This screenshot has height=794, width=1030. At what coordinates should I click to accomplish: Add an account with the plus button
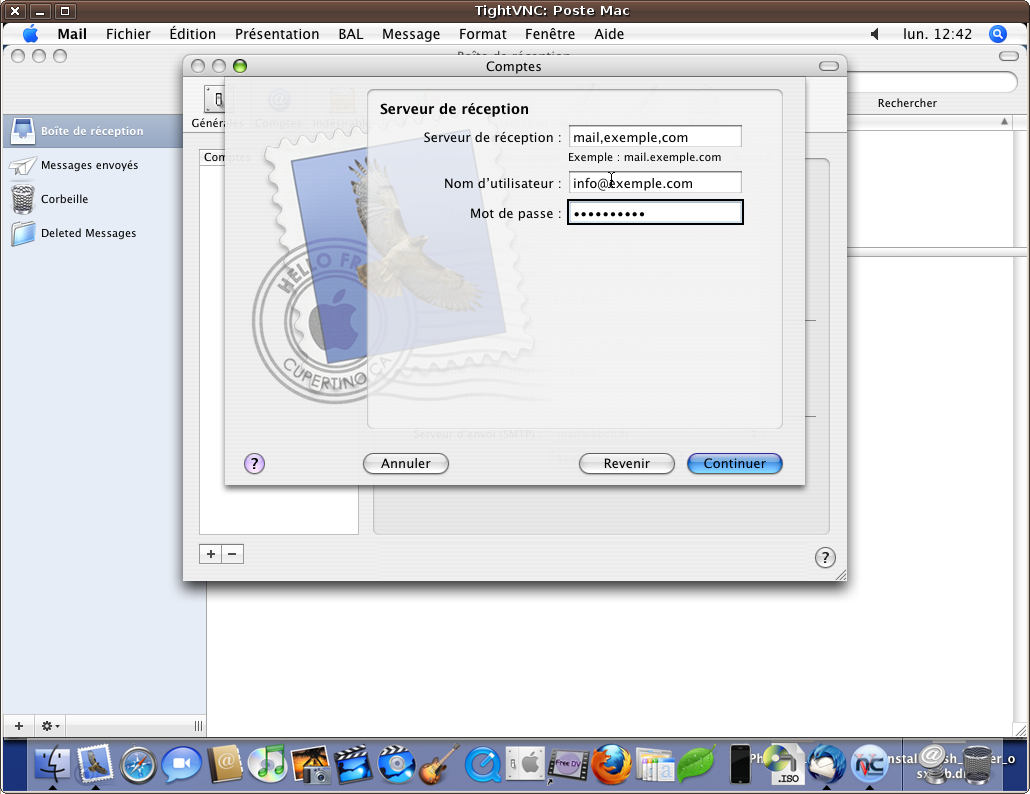tap(211, 554)
